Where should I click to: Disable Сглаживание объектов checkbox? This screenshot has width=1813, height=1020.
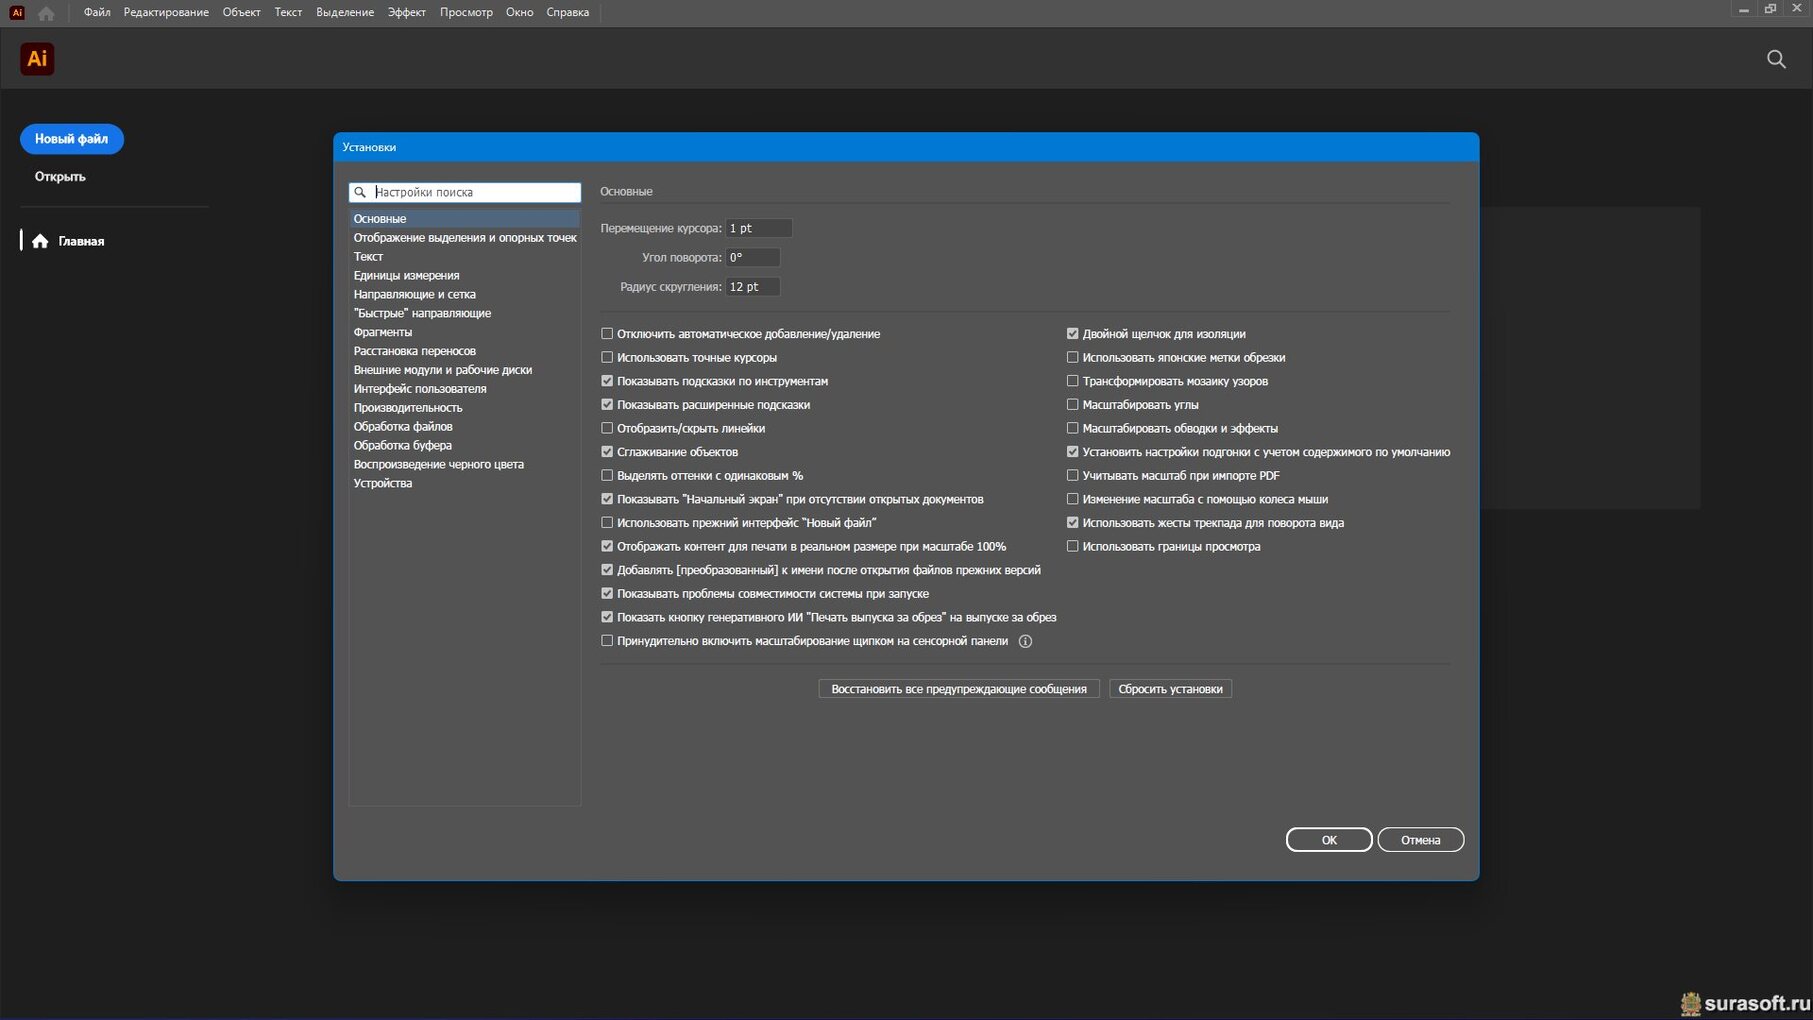(607, 452)
